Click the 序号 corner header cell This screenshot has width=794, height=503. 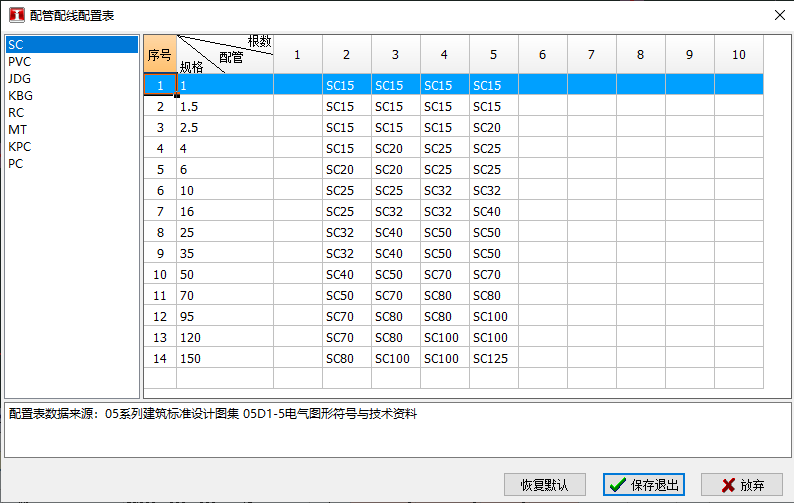pos(160,55)
